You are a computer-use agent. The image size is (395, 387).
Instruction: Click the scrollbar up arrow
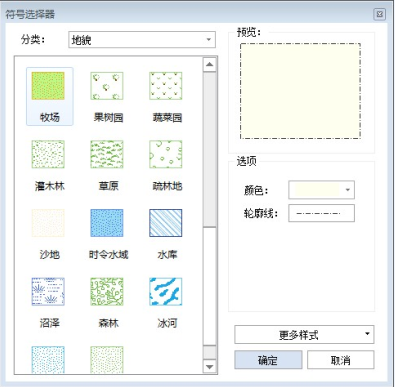click(210, 64)
